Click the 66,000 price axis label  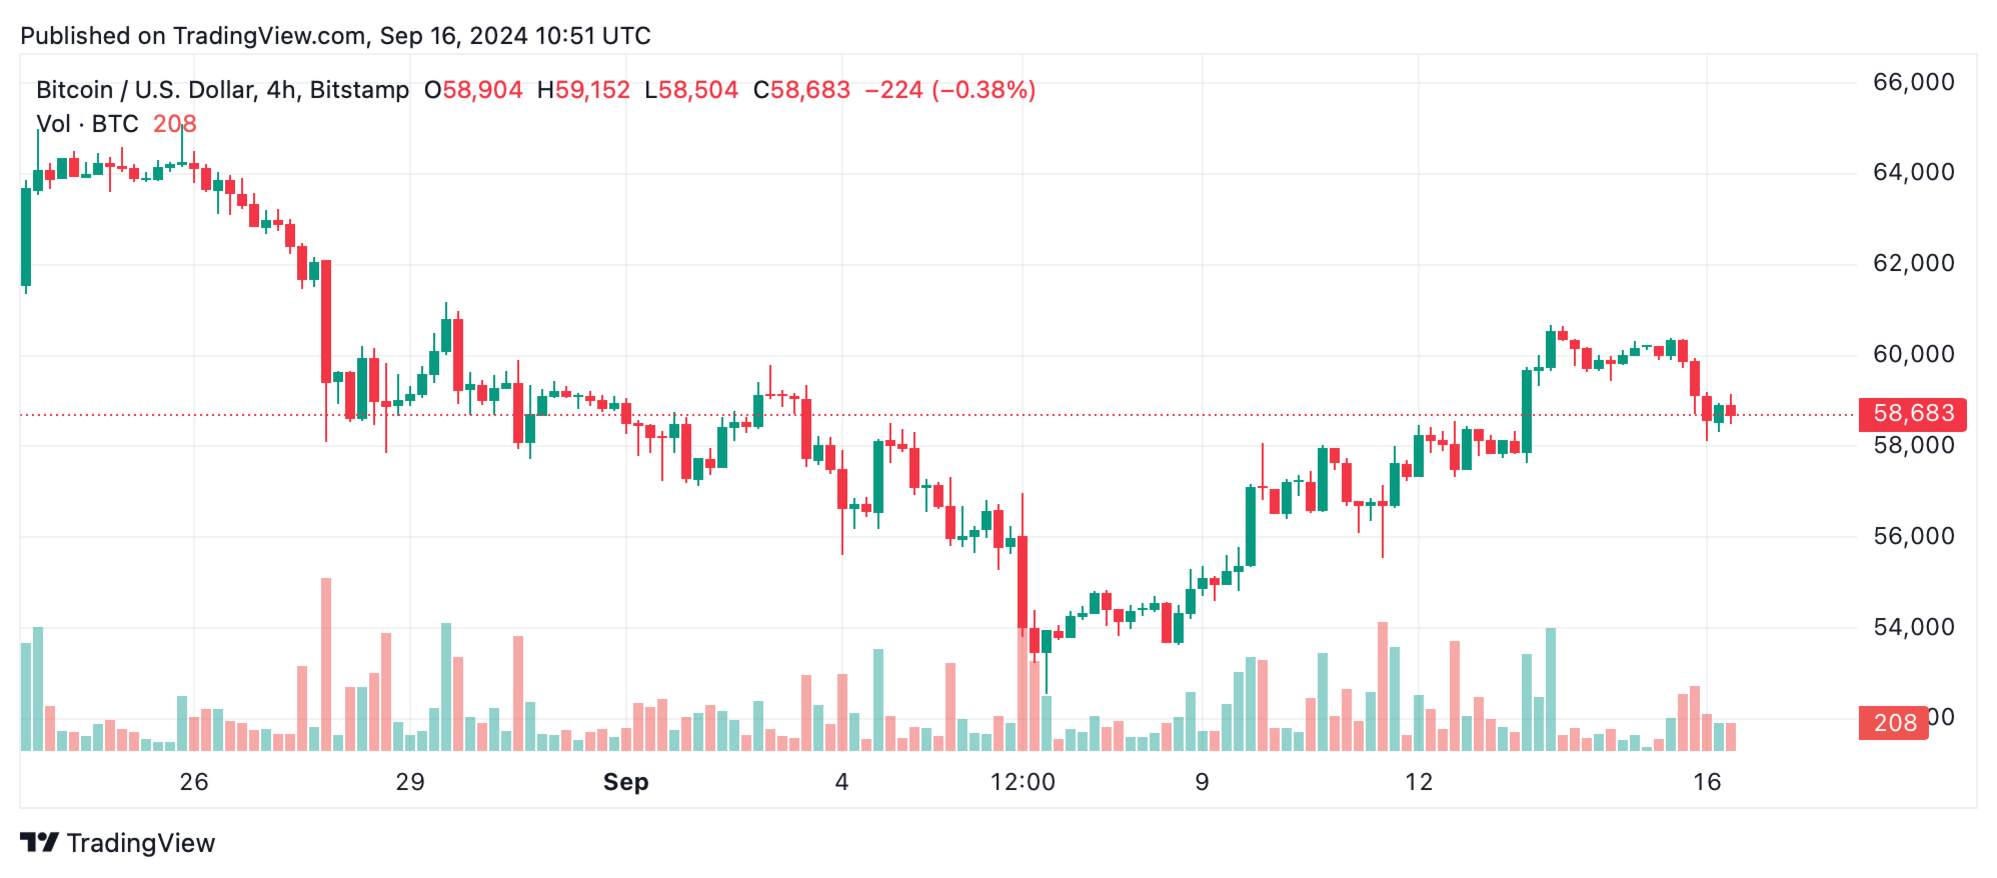click(x=1913, y=82)
